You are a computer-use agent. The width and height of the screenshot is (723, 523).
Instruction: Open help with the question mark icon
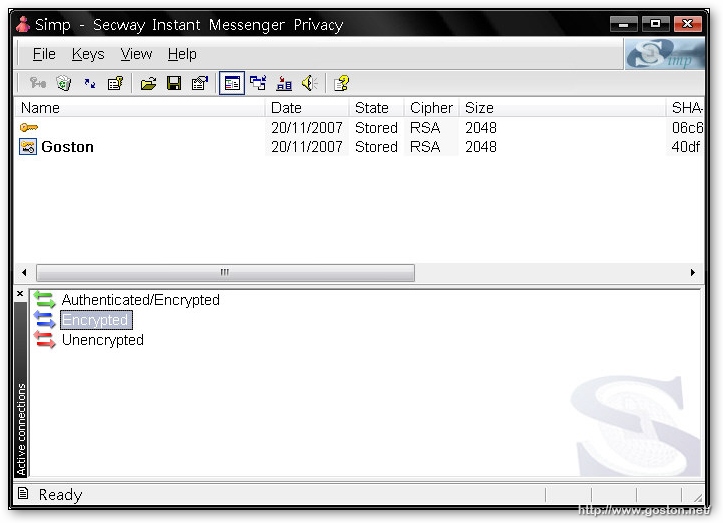point(341,83)
